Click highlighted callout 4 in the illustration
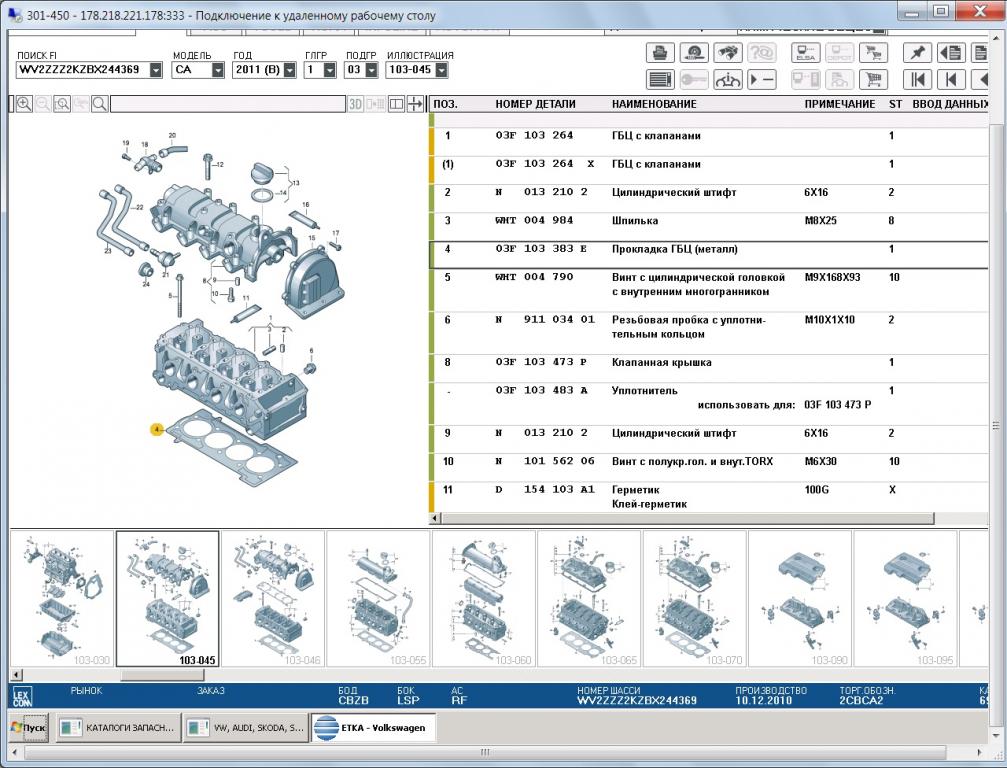1007x768 pixels. (x=157, y=429)
